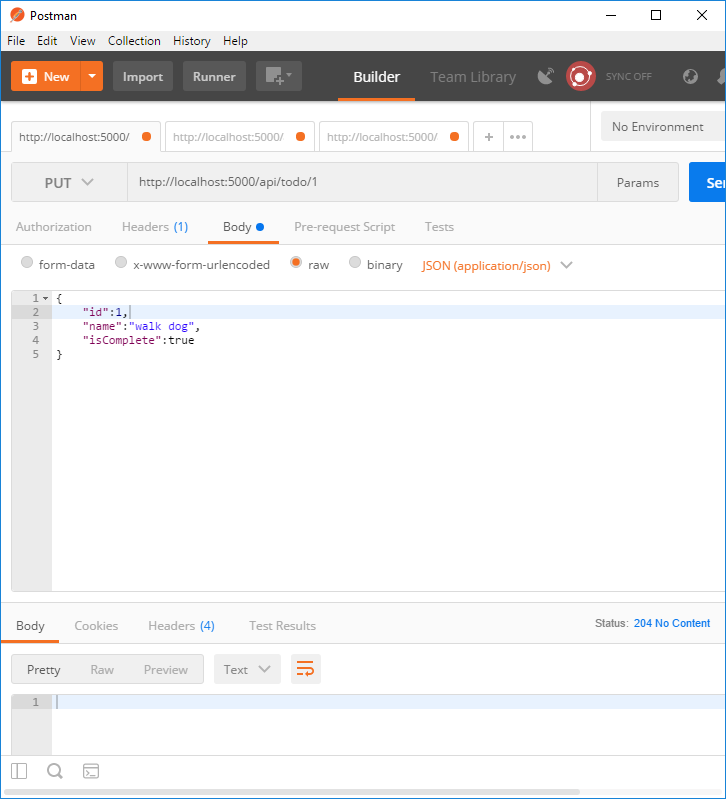Open the response Cookies tab
This screenshot has width=726, height=799.
(x=96, y=626)
